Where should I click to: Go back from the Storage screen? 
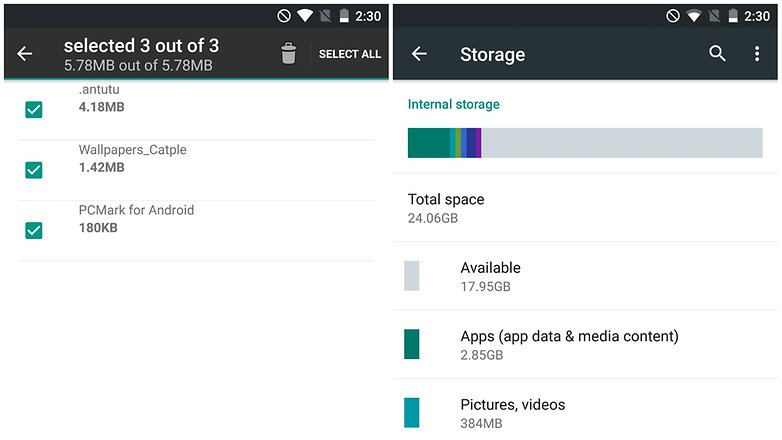click(x=419, y=54)
